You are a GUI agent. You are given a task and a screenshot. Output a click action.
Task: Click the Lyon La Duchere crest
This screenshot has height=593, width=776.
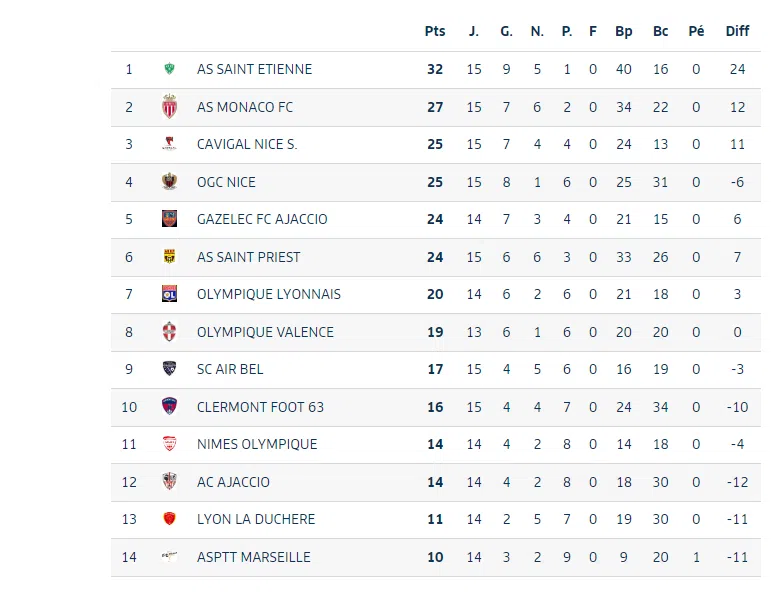pos(169,519)
